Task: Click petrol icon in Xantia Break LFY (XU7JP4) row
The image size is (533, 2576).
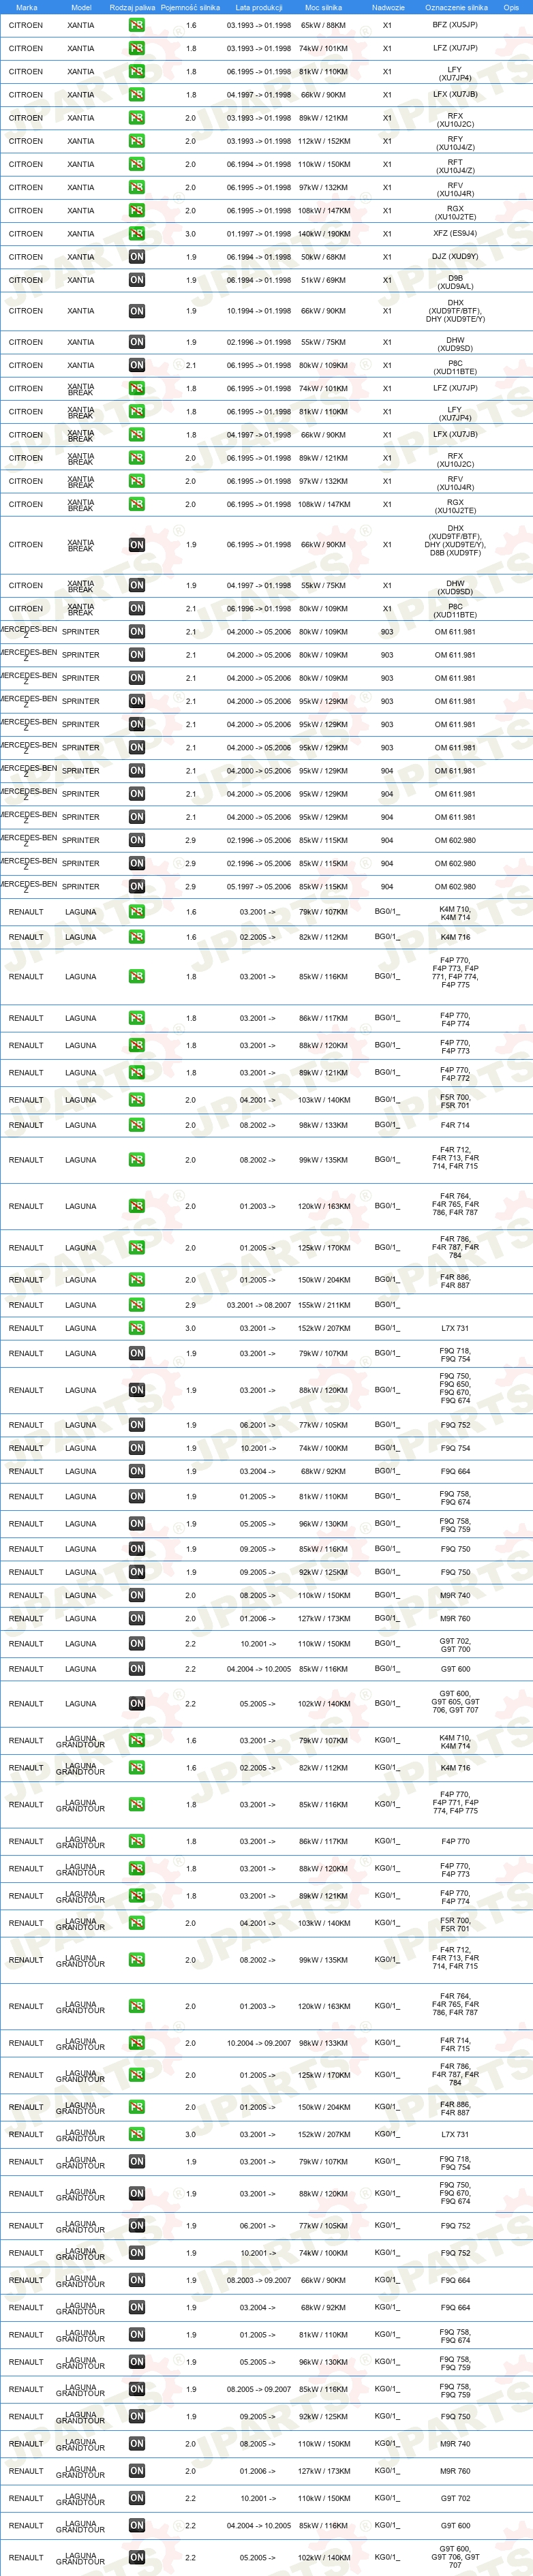Action: click(136, 412)
